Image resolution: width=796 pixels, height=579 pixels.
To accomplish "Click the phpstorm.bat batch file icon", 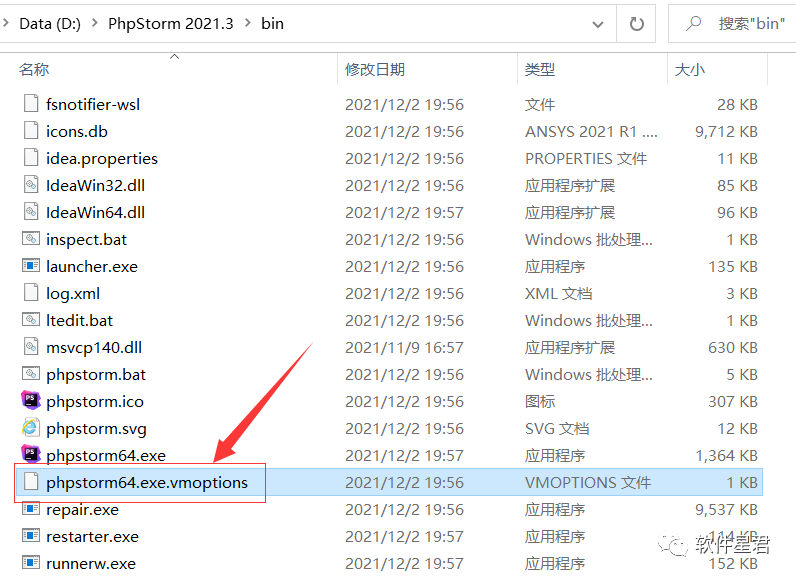I will click(x=31, y=373).
